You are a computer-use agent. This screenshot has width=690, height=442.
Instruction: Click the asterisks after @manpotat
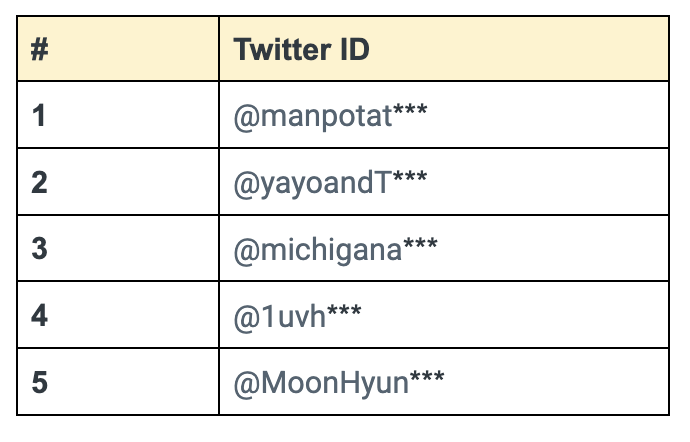[410, 109]
